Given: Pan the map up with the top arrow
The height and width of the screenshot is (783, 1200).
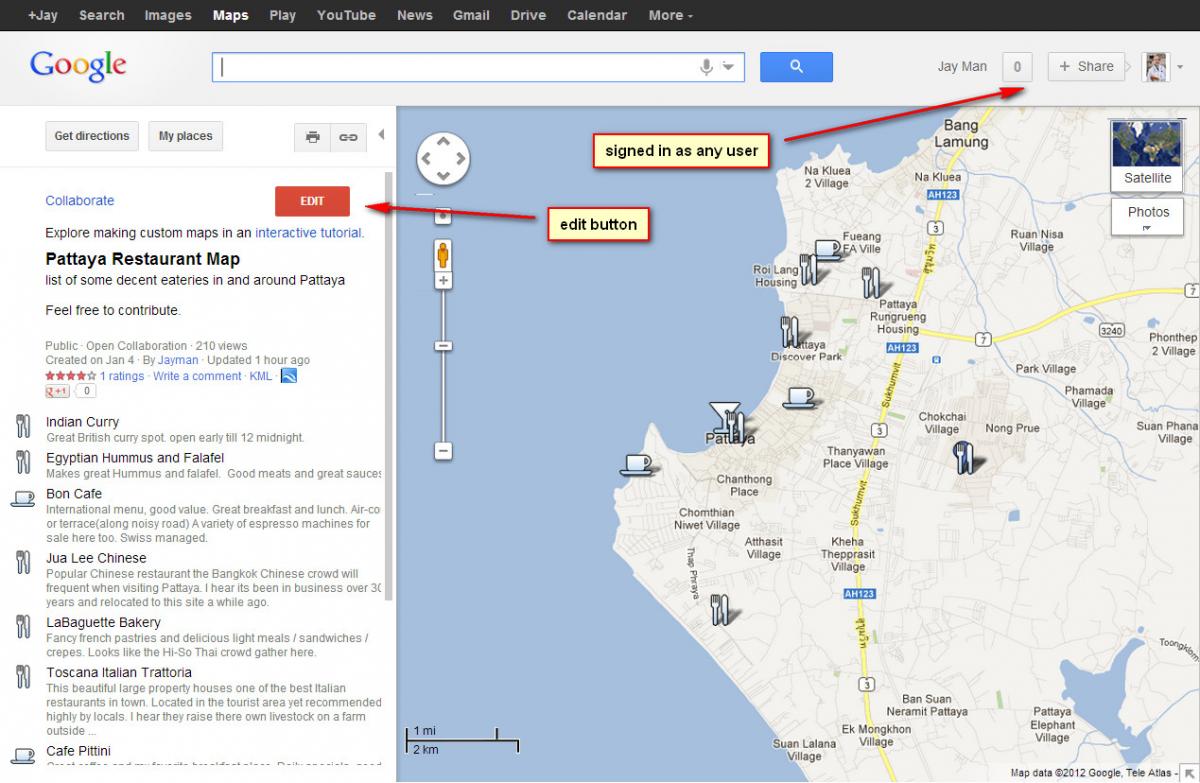Looking at the screenshot, I should pos(443,143).
